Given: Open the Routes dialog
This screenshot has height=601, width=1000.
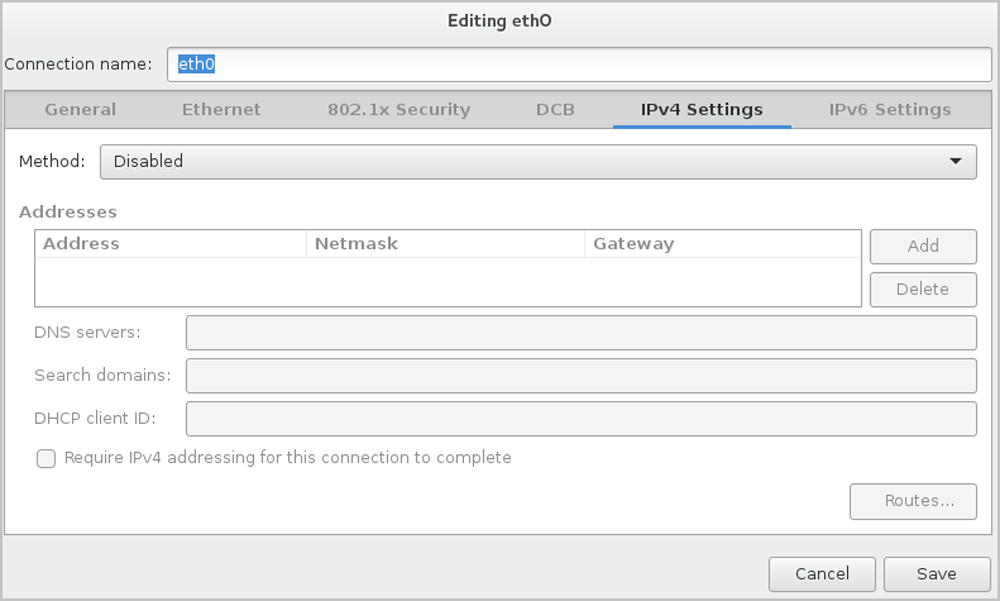Looking at the screenshot, I should click(x=913, y=501).
